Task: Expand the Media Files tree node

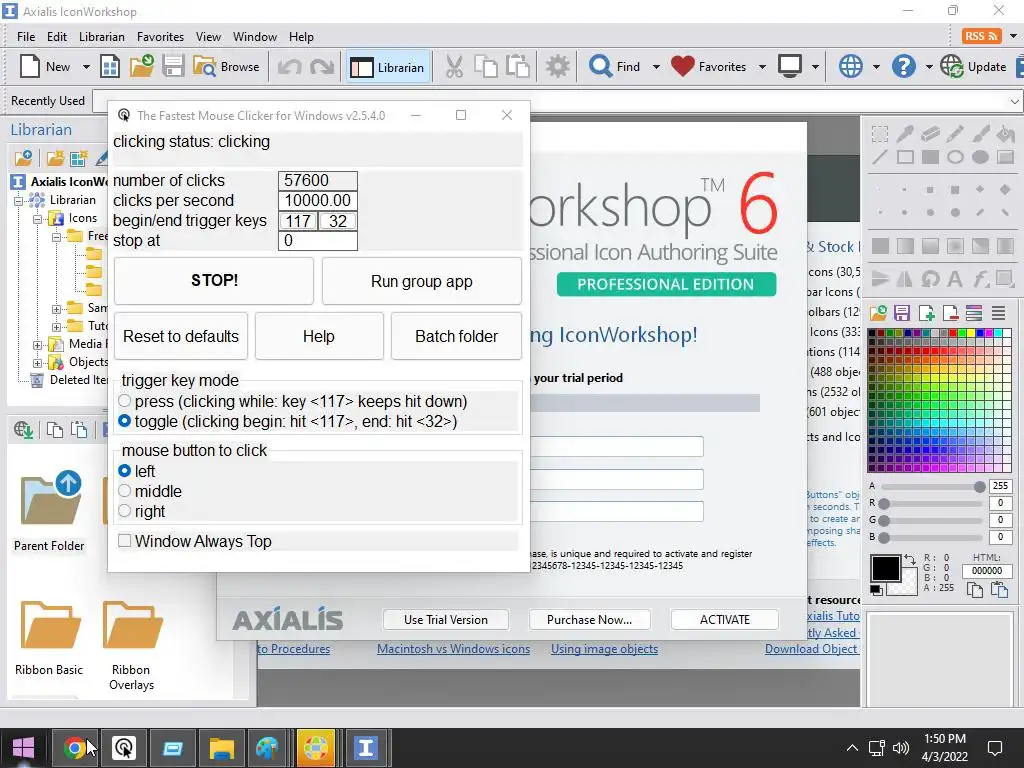Action: [37, 344]
